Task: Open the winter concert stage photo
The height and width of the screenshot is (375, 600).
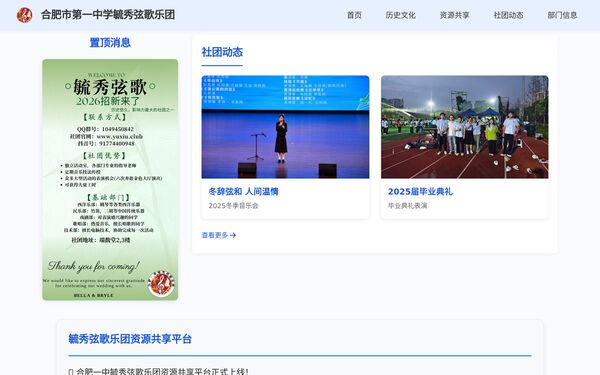Action: tap(285, 127)
